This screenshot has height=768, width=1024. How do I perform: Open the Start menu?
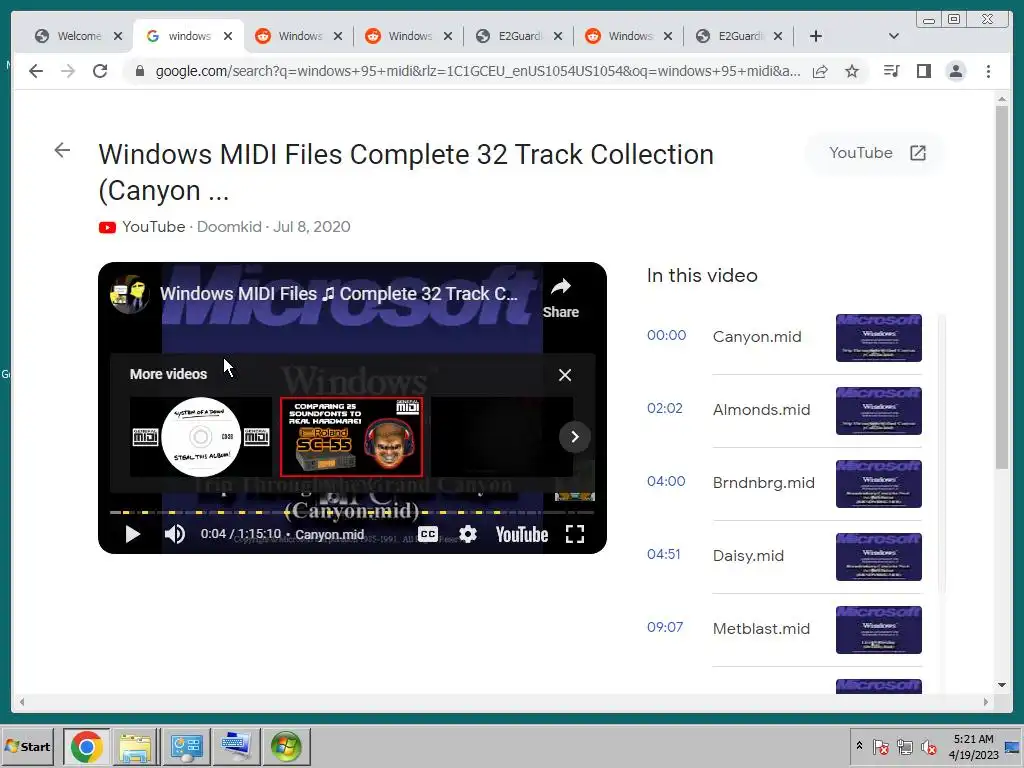(x=27, y=746)
